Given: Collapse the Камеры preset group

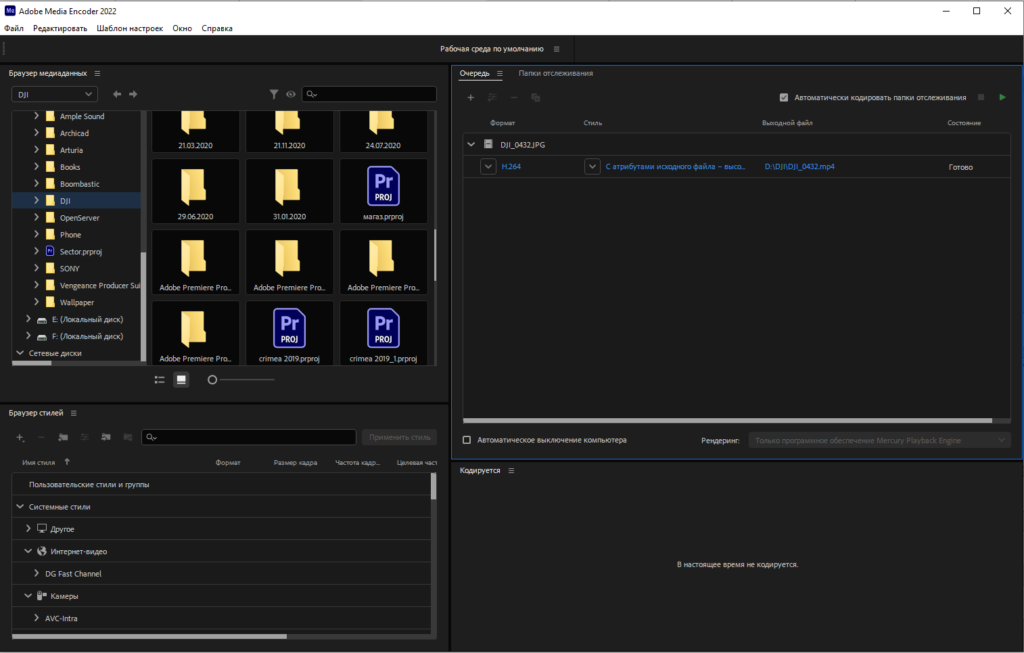Looking at the screenshot, I should point(28,596).
